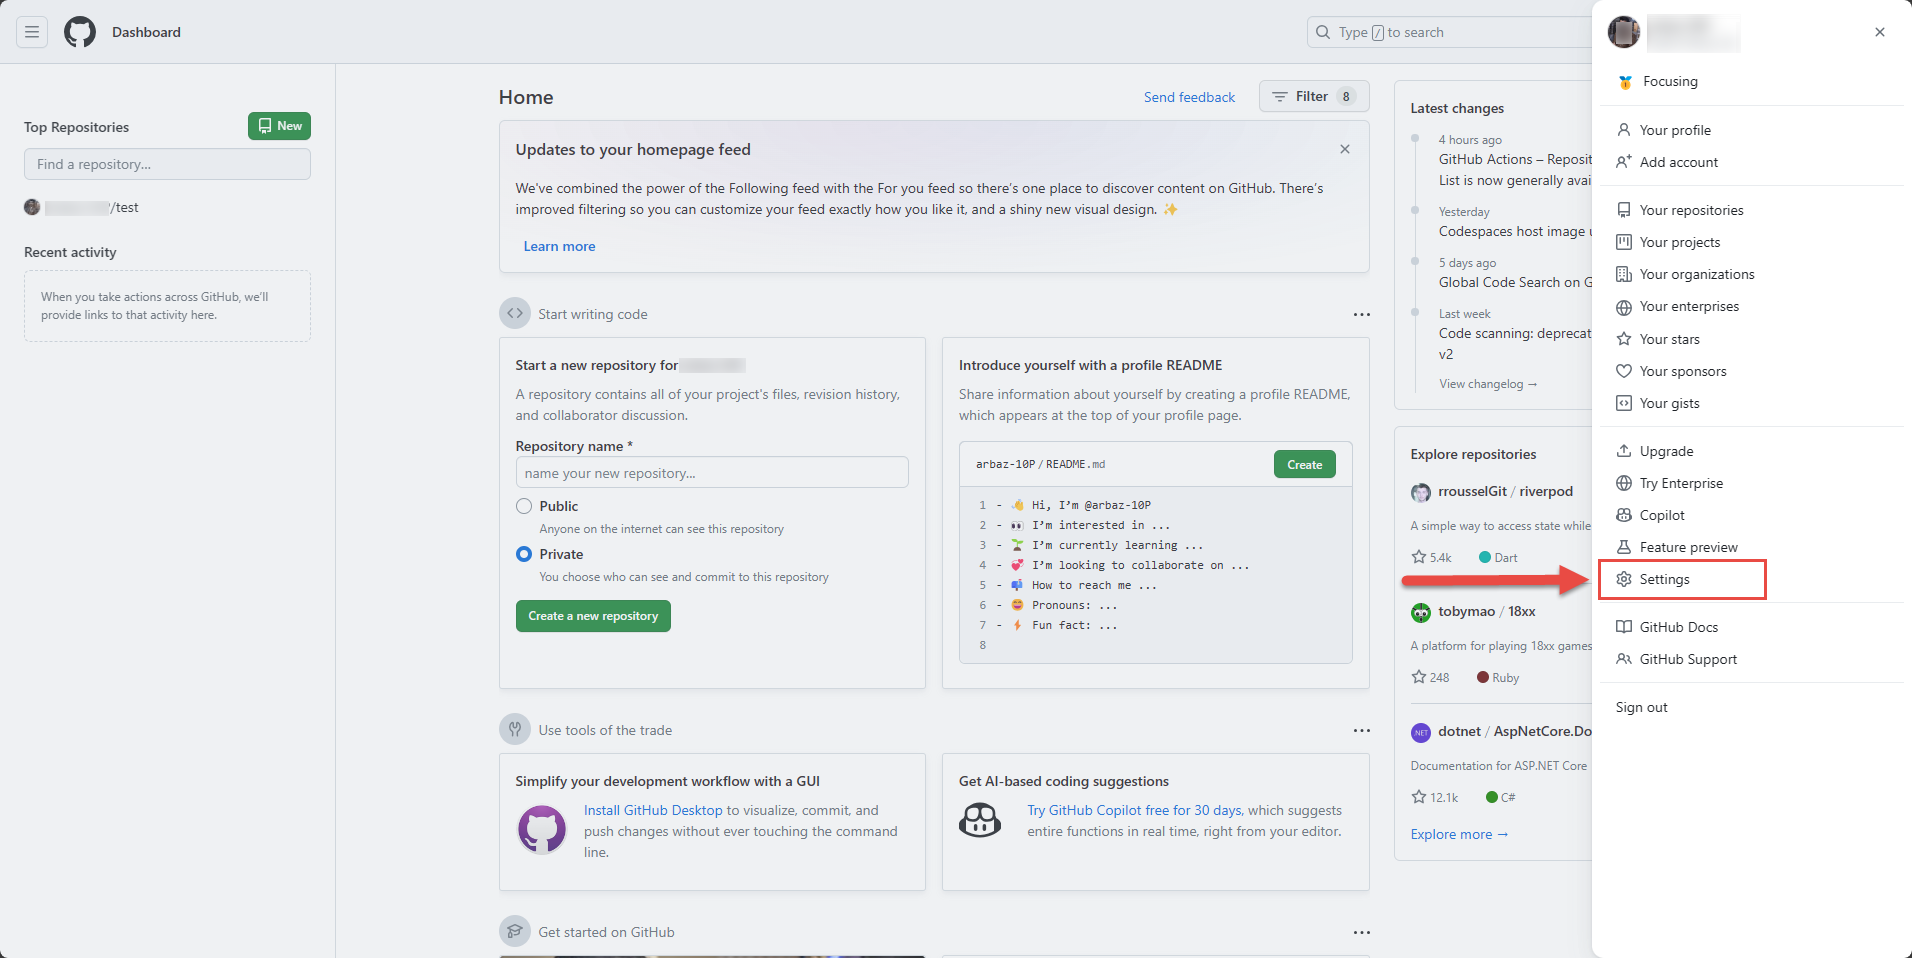Open the Learn more link about homepage feed
This screenshot has width=1912, height=958.
(558, 245)
